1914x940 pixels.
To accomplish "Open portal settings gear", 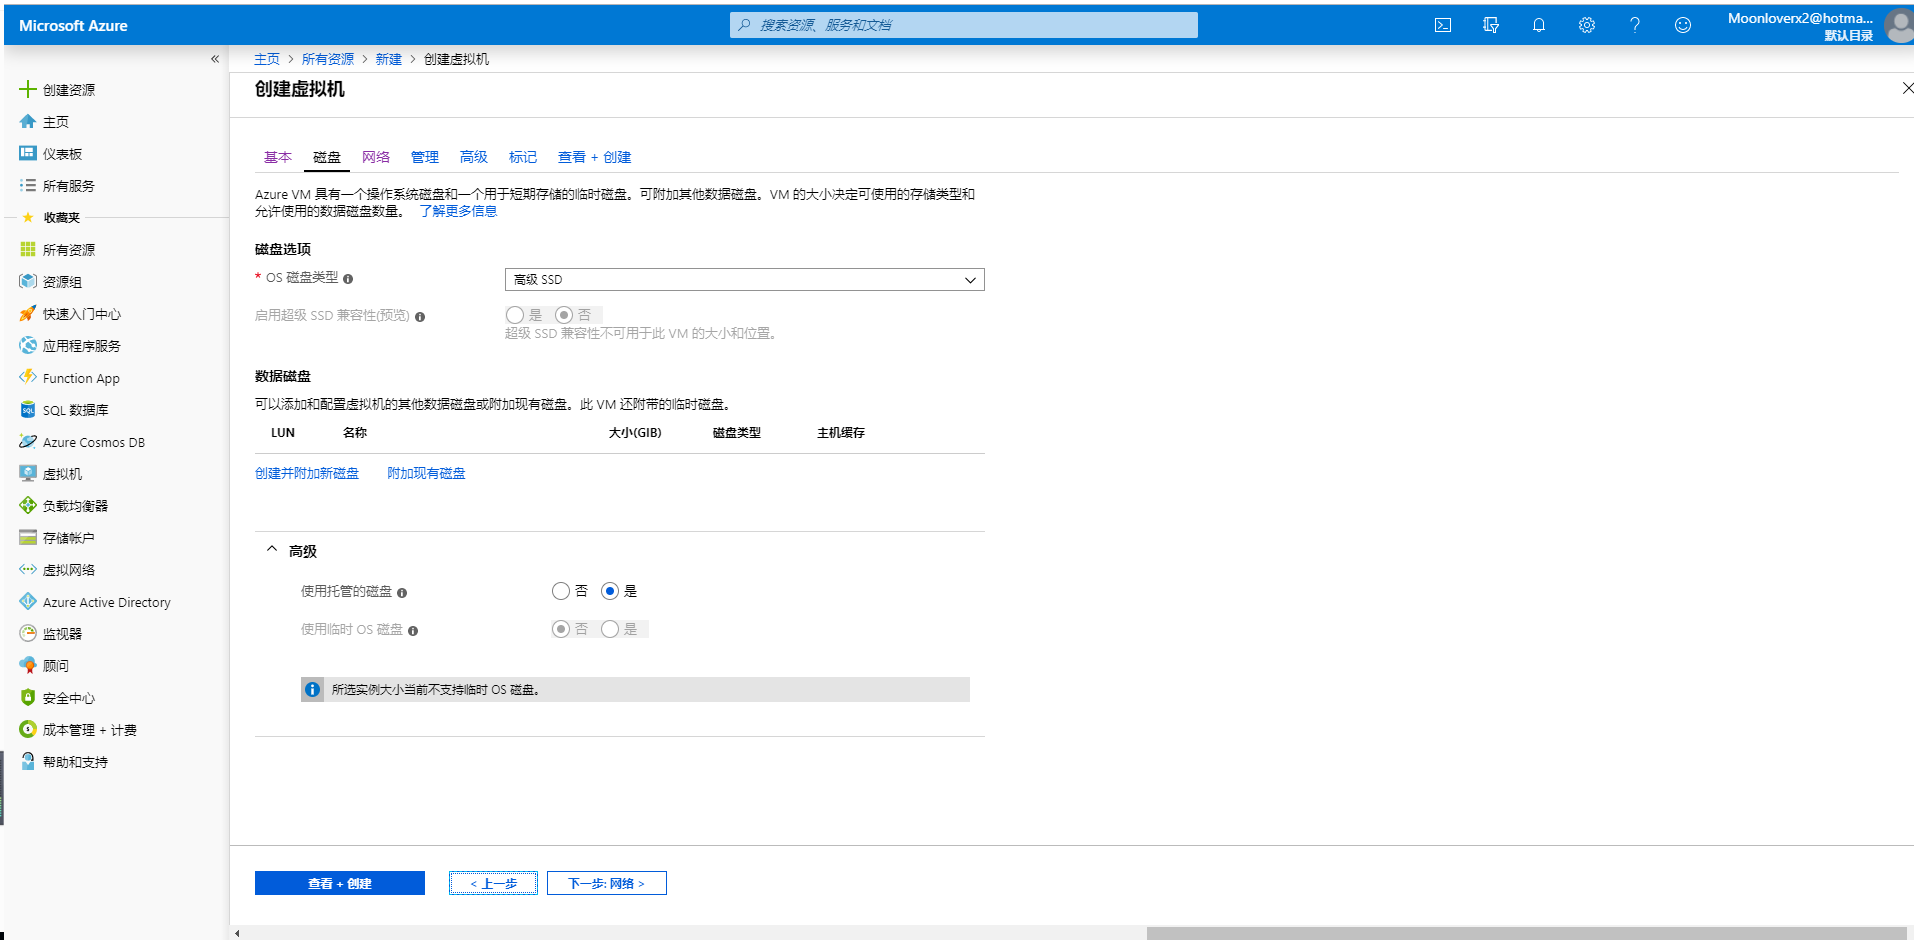I will [1586, 25].
